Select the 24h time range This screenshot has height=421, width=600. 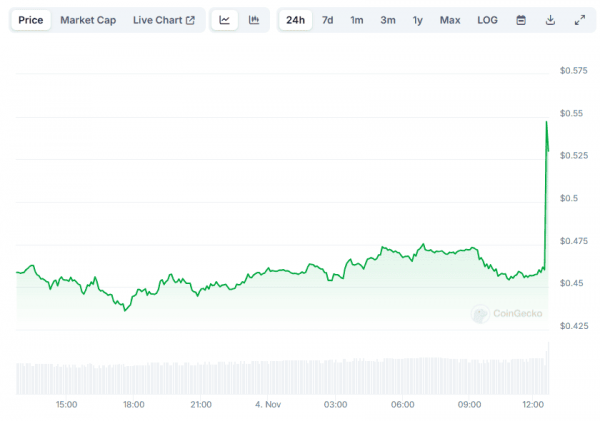tap(295, 20)
